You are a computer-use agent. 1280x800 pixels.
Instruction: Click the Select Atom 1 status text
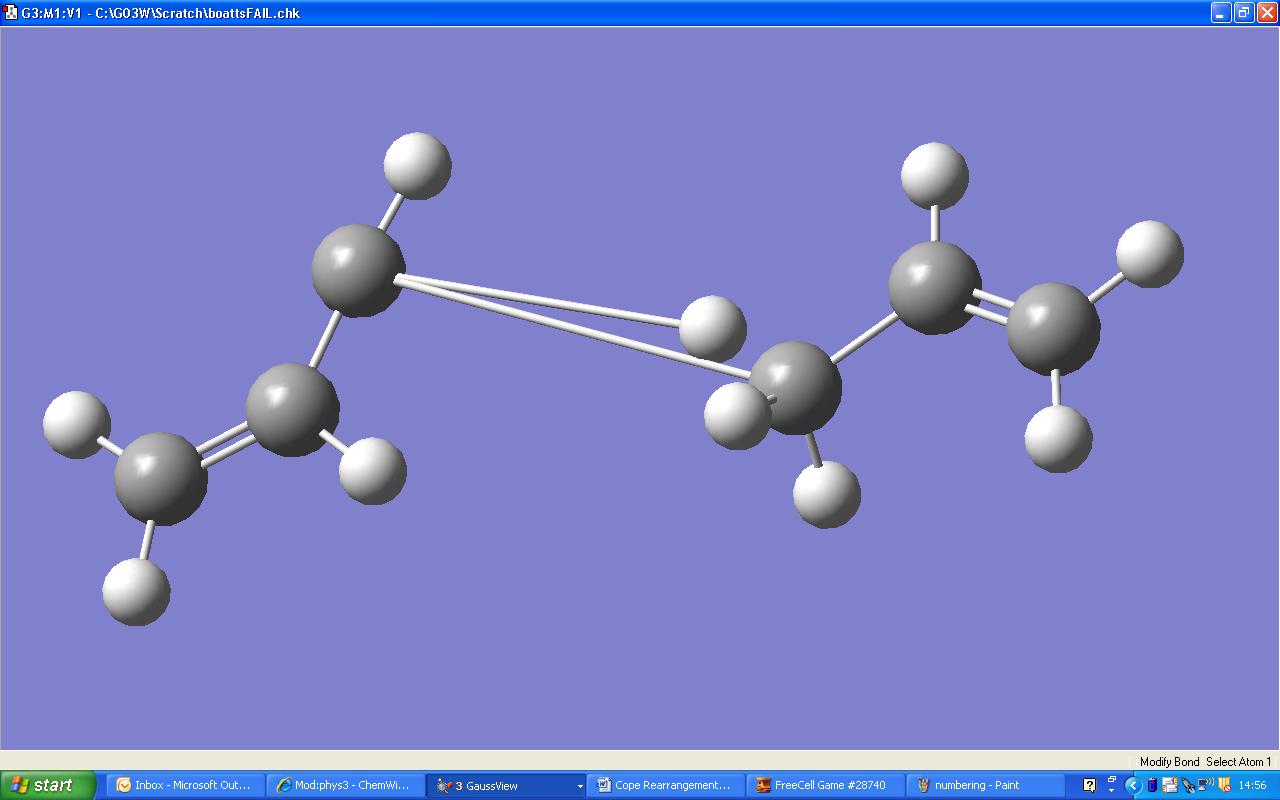[x=1239, y=762]
